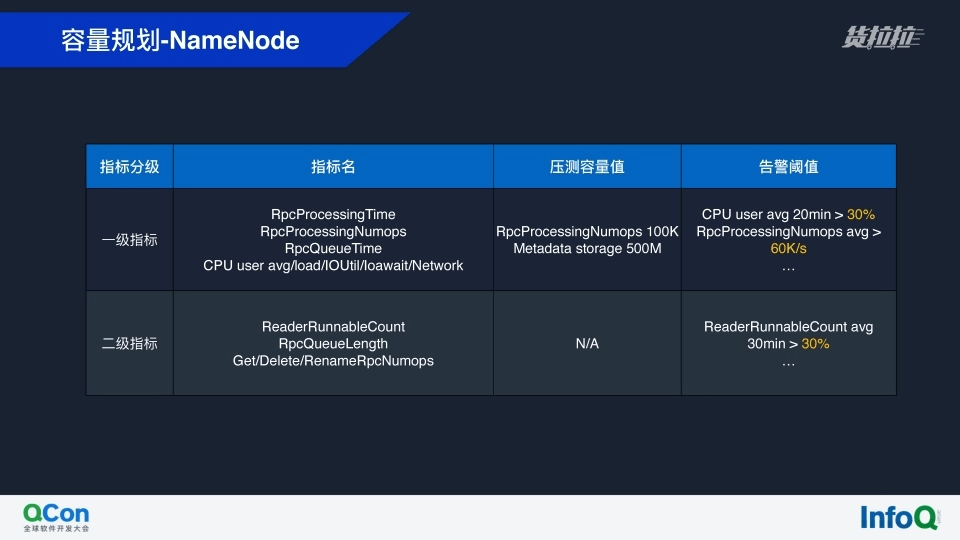Click the ReaderRunnableCount avg threshold line
960x540 pixels.
click(x=789, y=326)
